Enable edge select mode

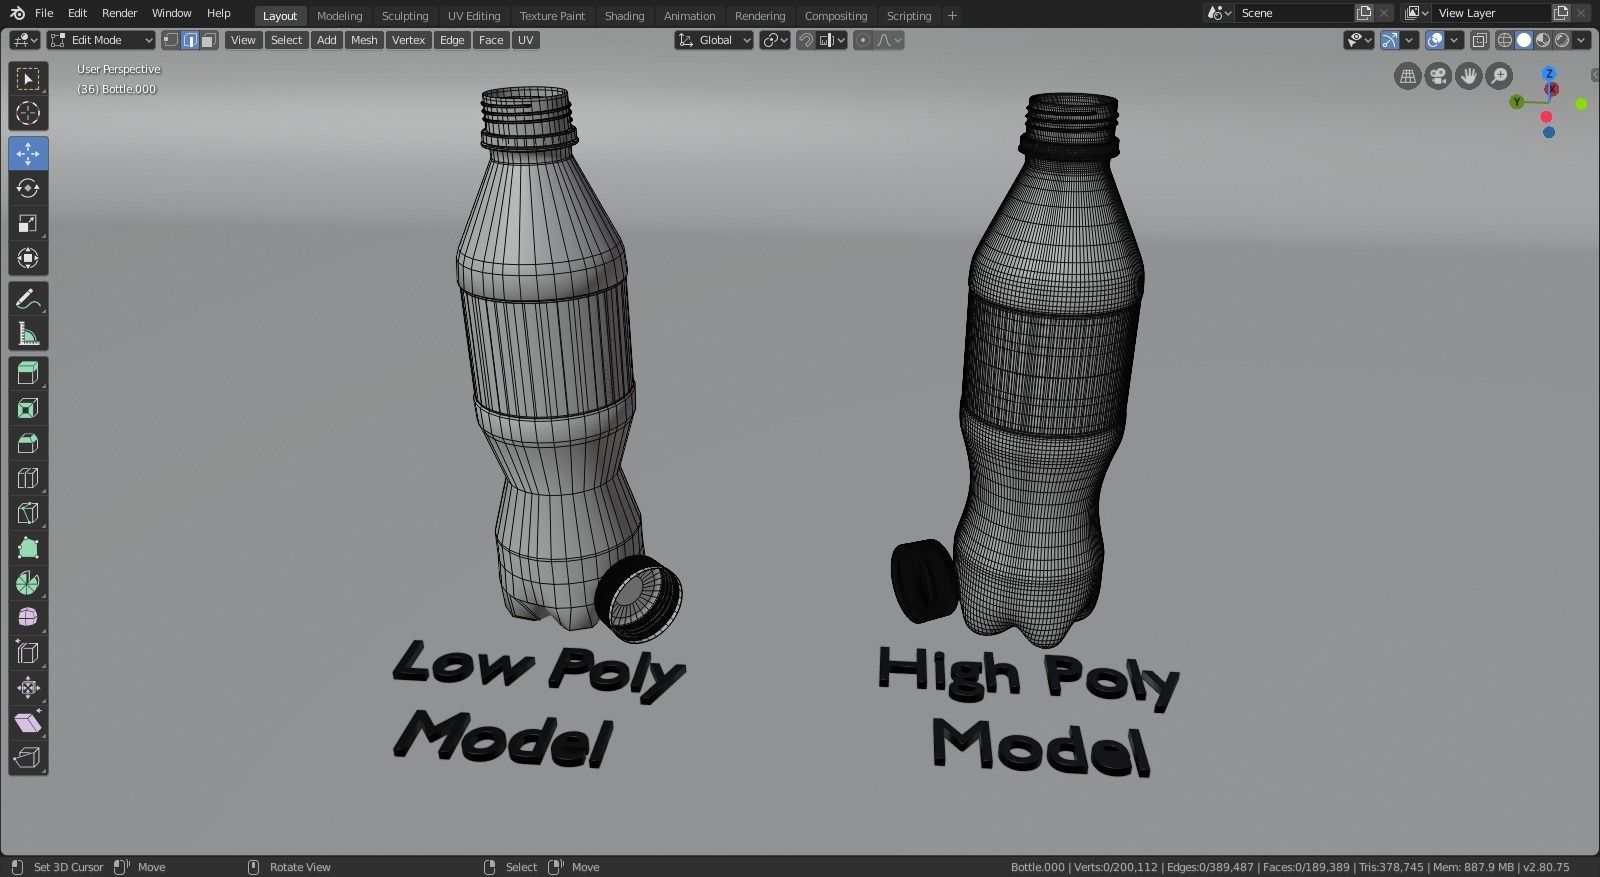tap(190, 40)
